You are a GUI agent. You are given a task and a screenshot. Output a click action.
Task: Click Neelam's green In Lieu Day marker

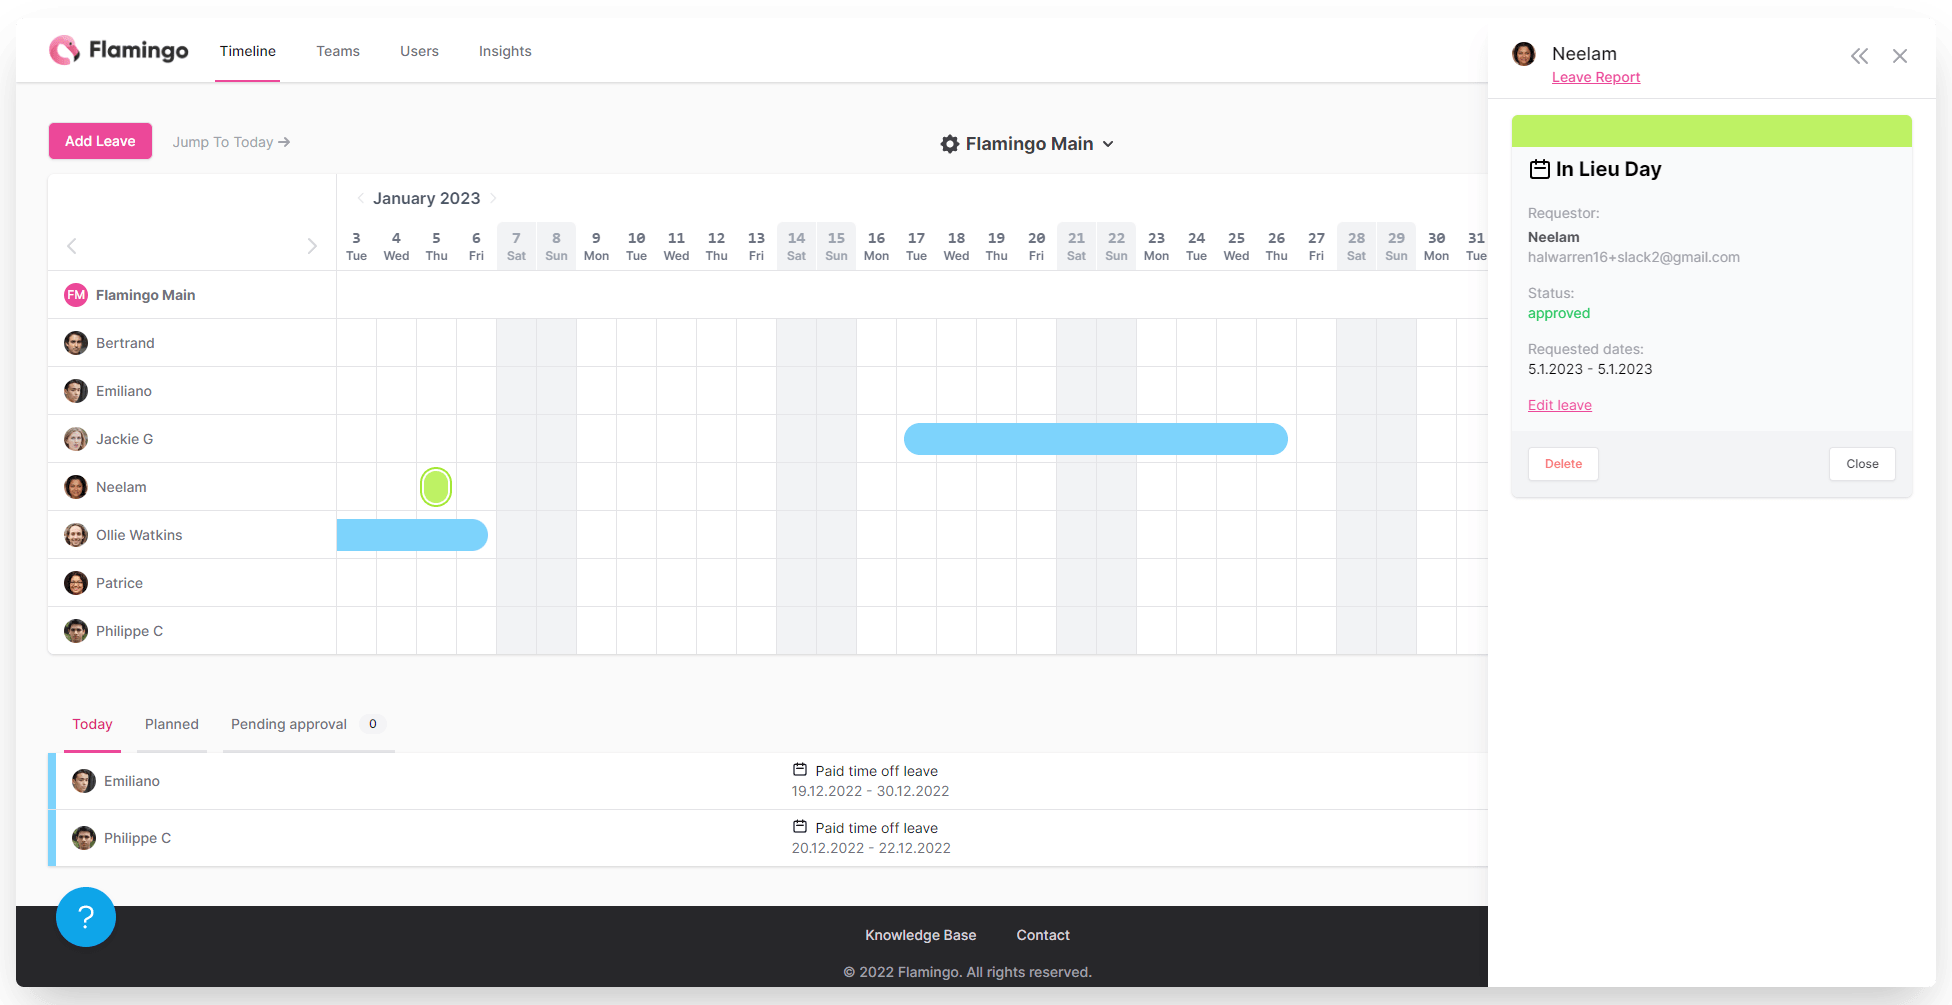[x=436, y=487]
